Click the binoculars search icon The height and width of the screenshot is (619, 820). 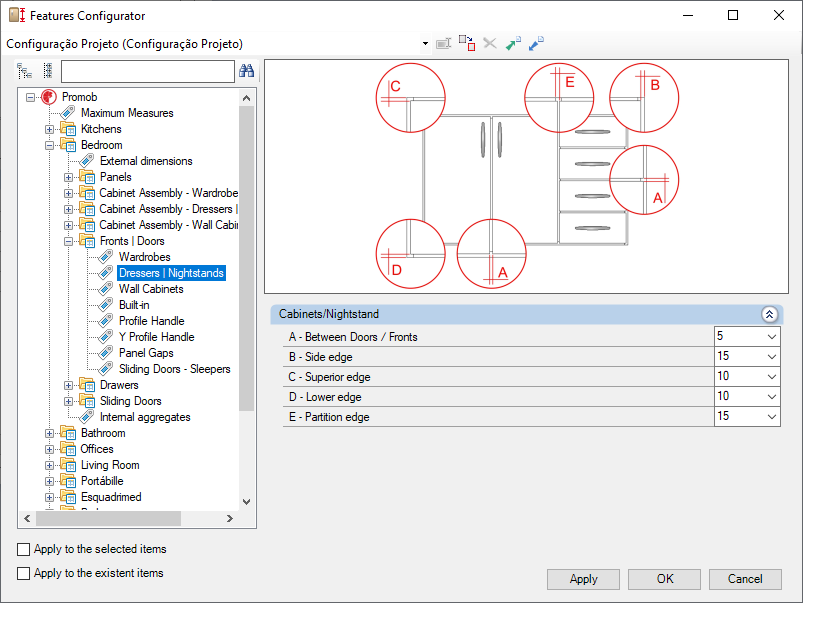click(246, 71)
